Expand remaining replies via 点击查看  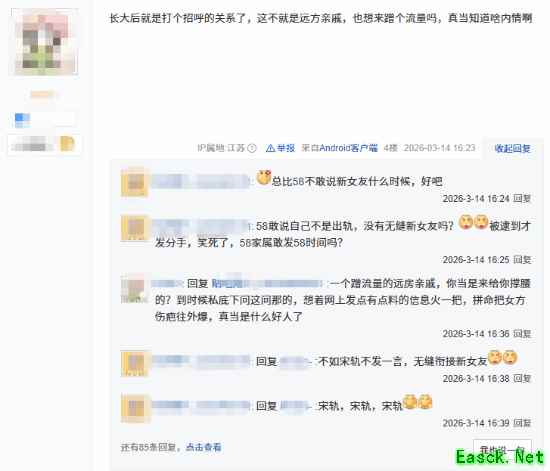coord(203,447)
